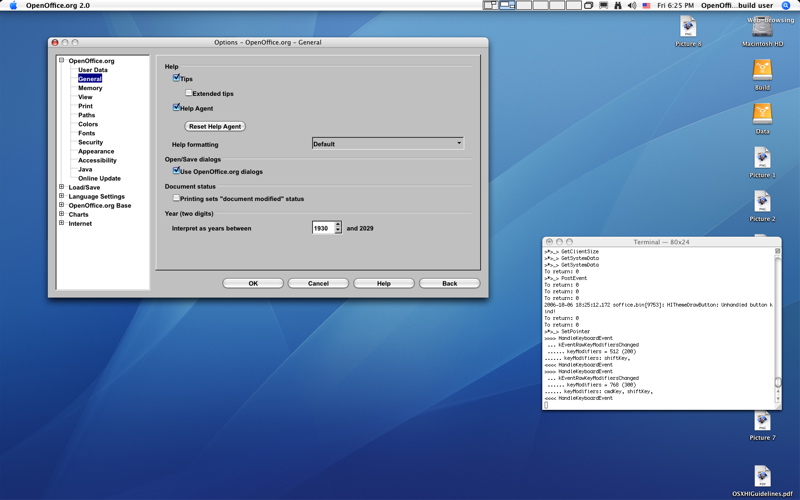The image size is (800, 500).
Task: Click 'To return: 0' under PostEvent in Terminal
Action: click(x=561, y=285)
